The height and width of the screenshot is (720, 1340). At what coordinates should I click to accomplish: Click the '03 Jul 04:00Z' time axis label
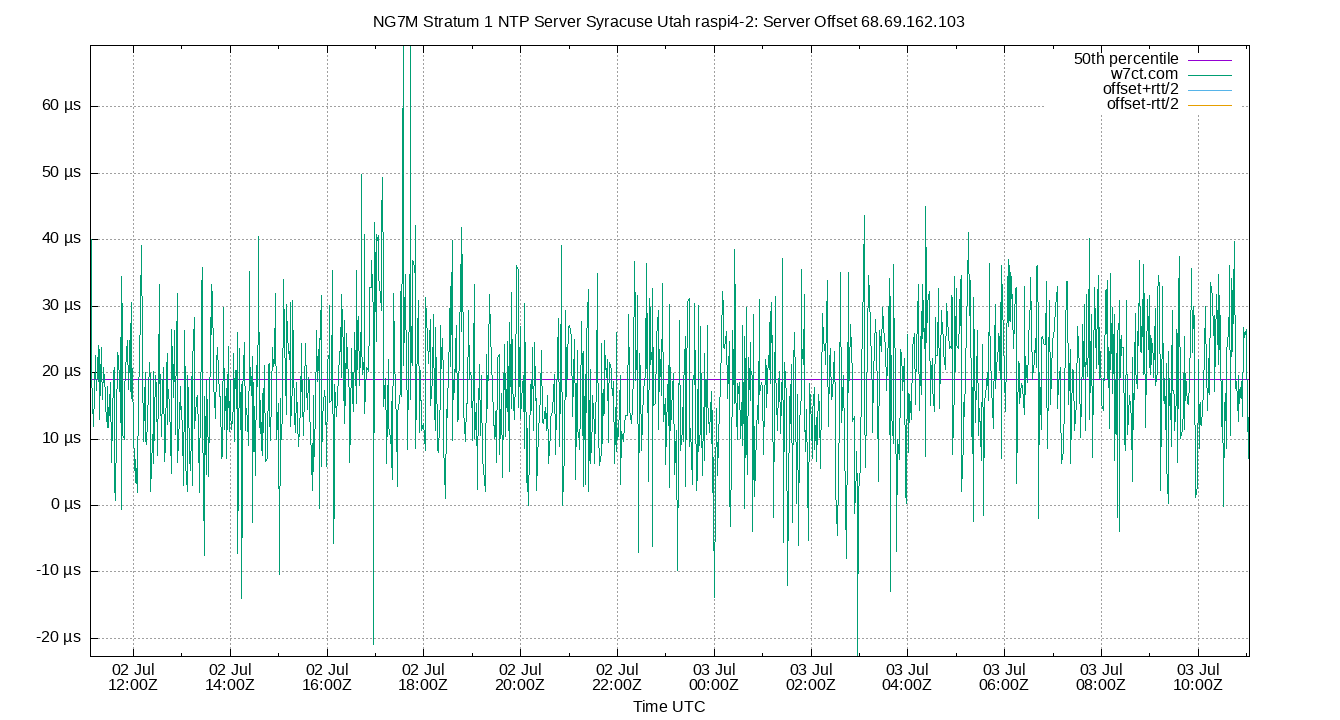[x=907, y=677]
